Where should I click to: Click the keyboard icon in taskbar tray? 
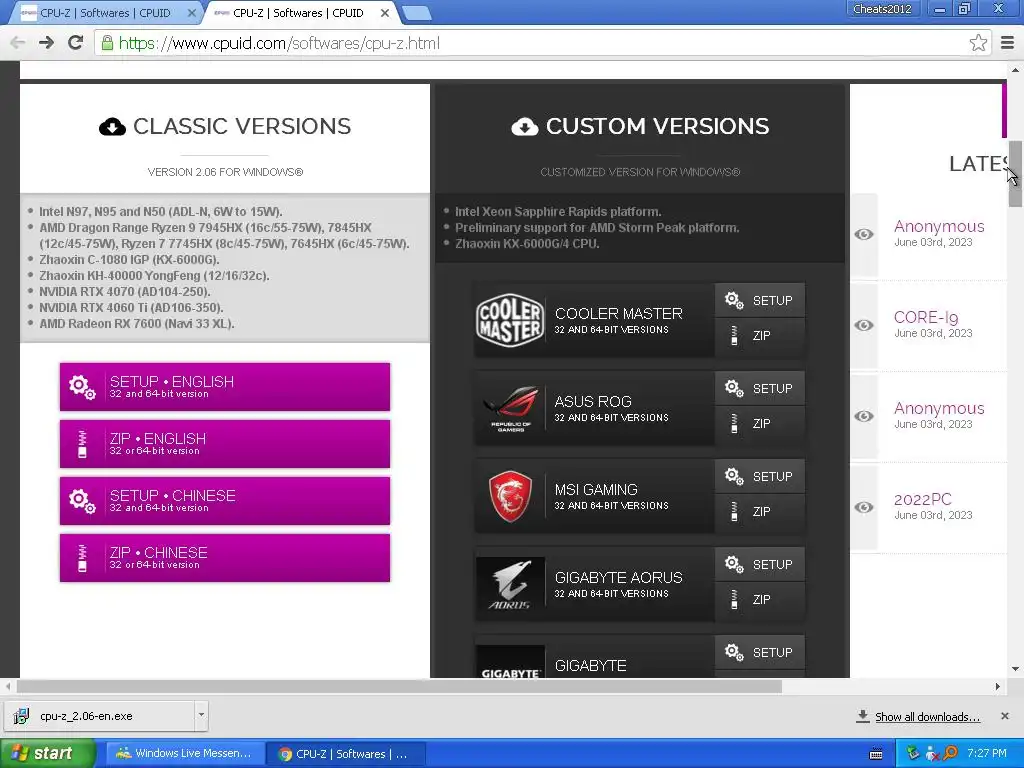click(876, 754)
